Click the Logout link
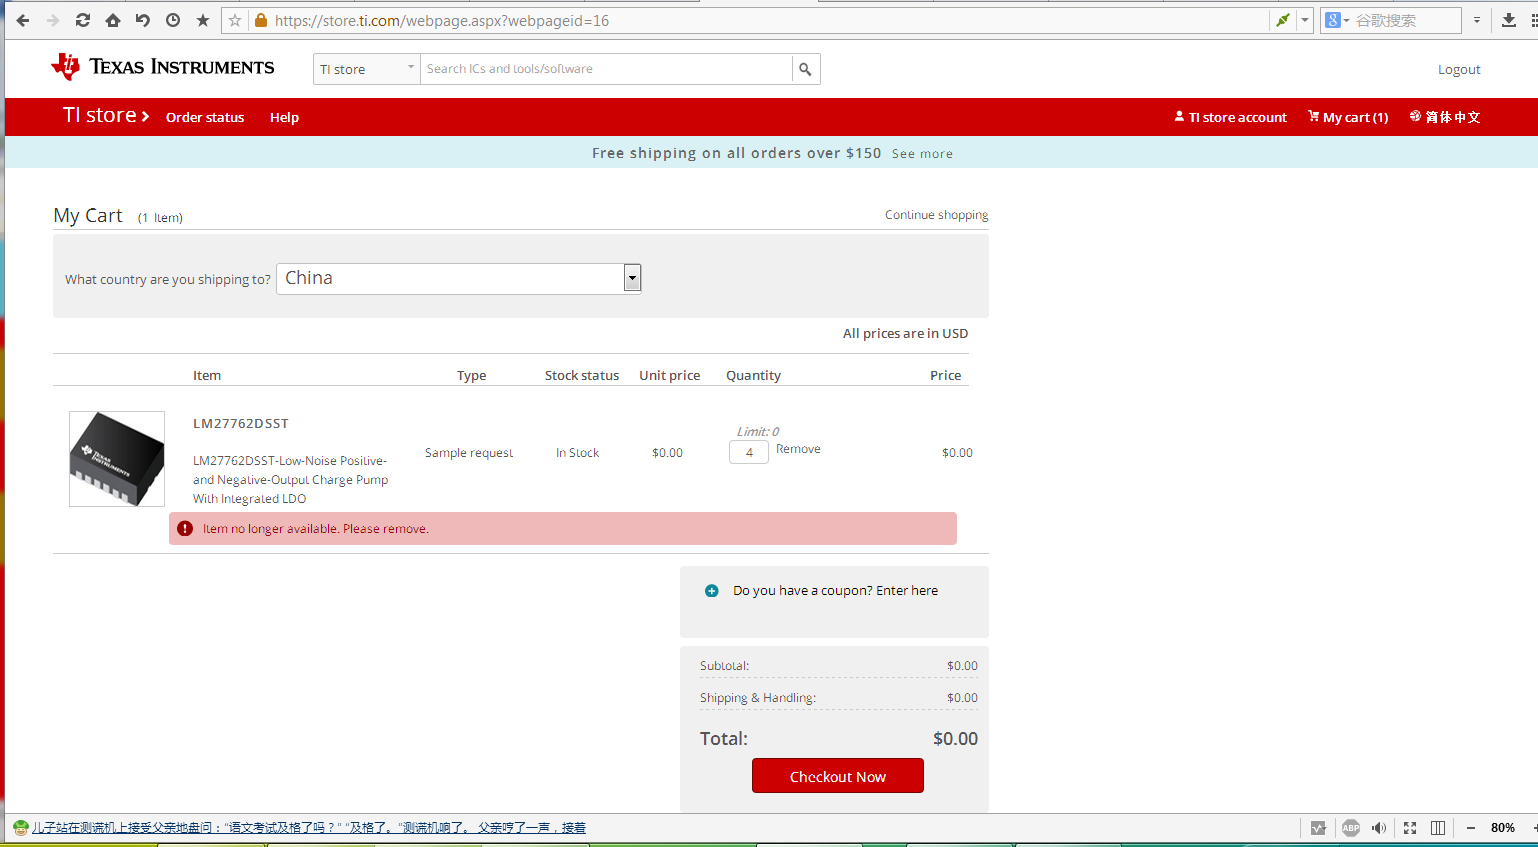 click(x=1459, y=69)
